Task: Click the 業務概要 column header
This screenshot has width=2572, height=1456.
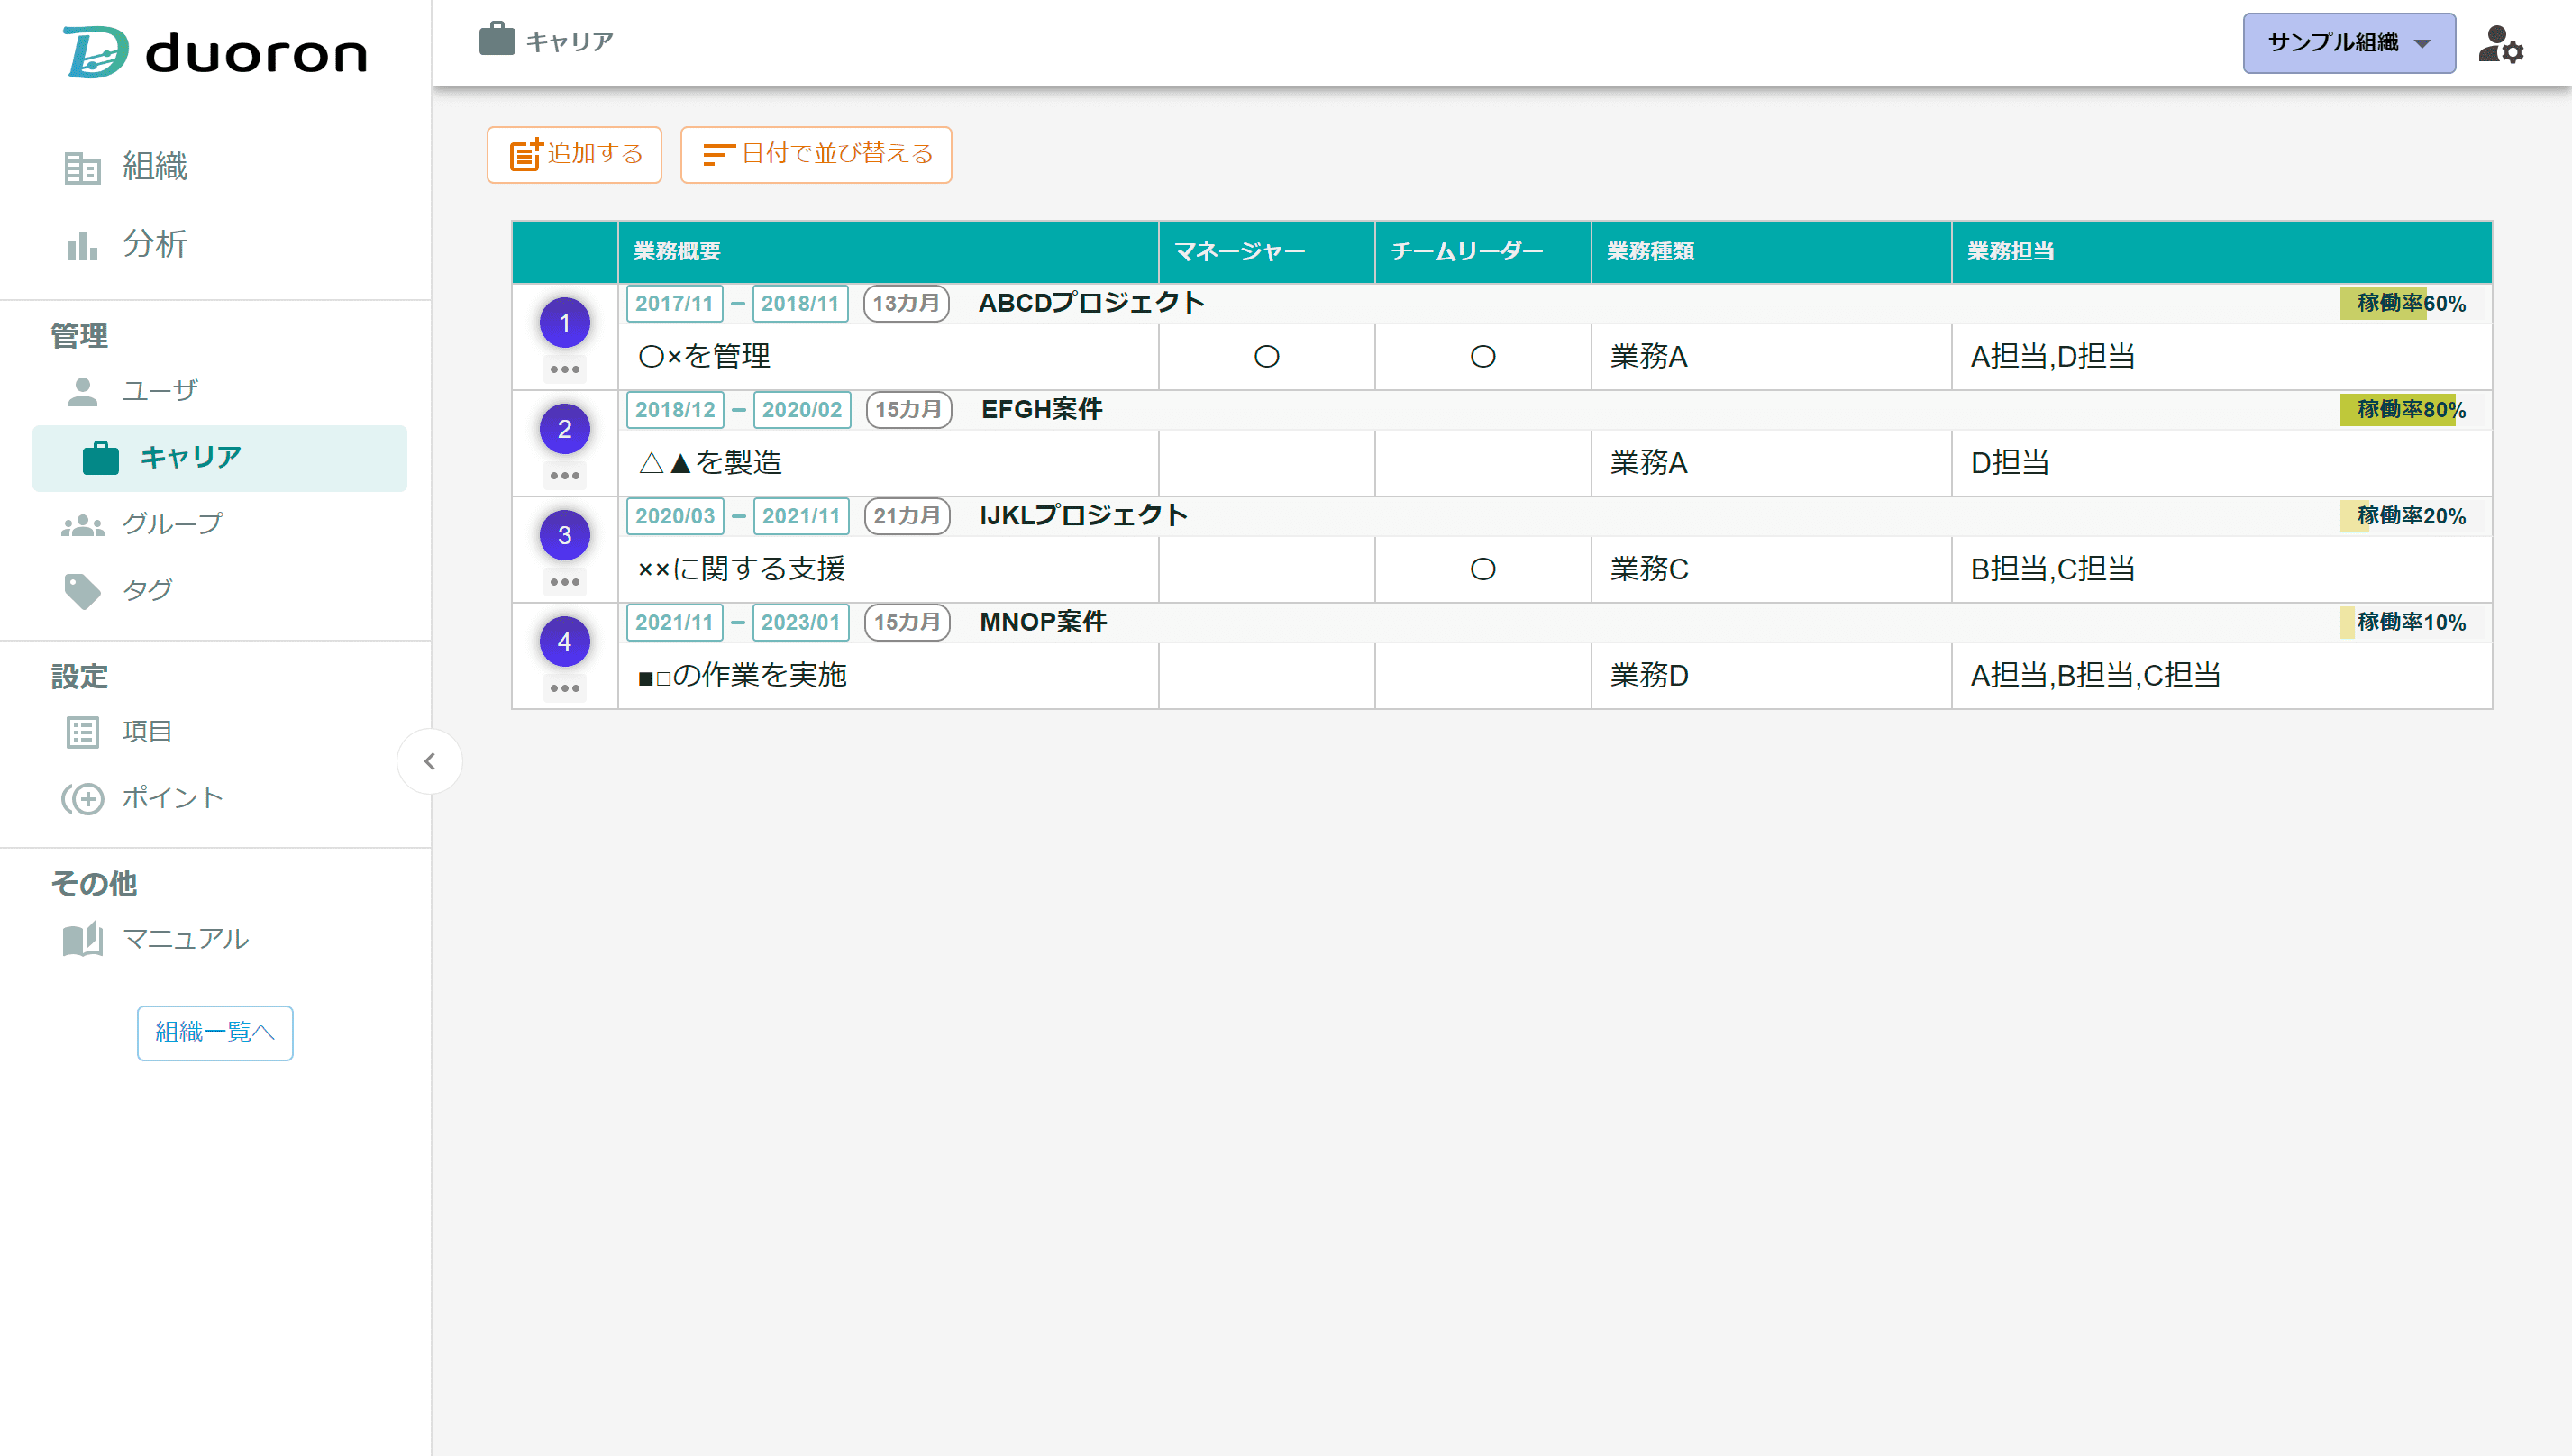Action: [x=888, y=252]
